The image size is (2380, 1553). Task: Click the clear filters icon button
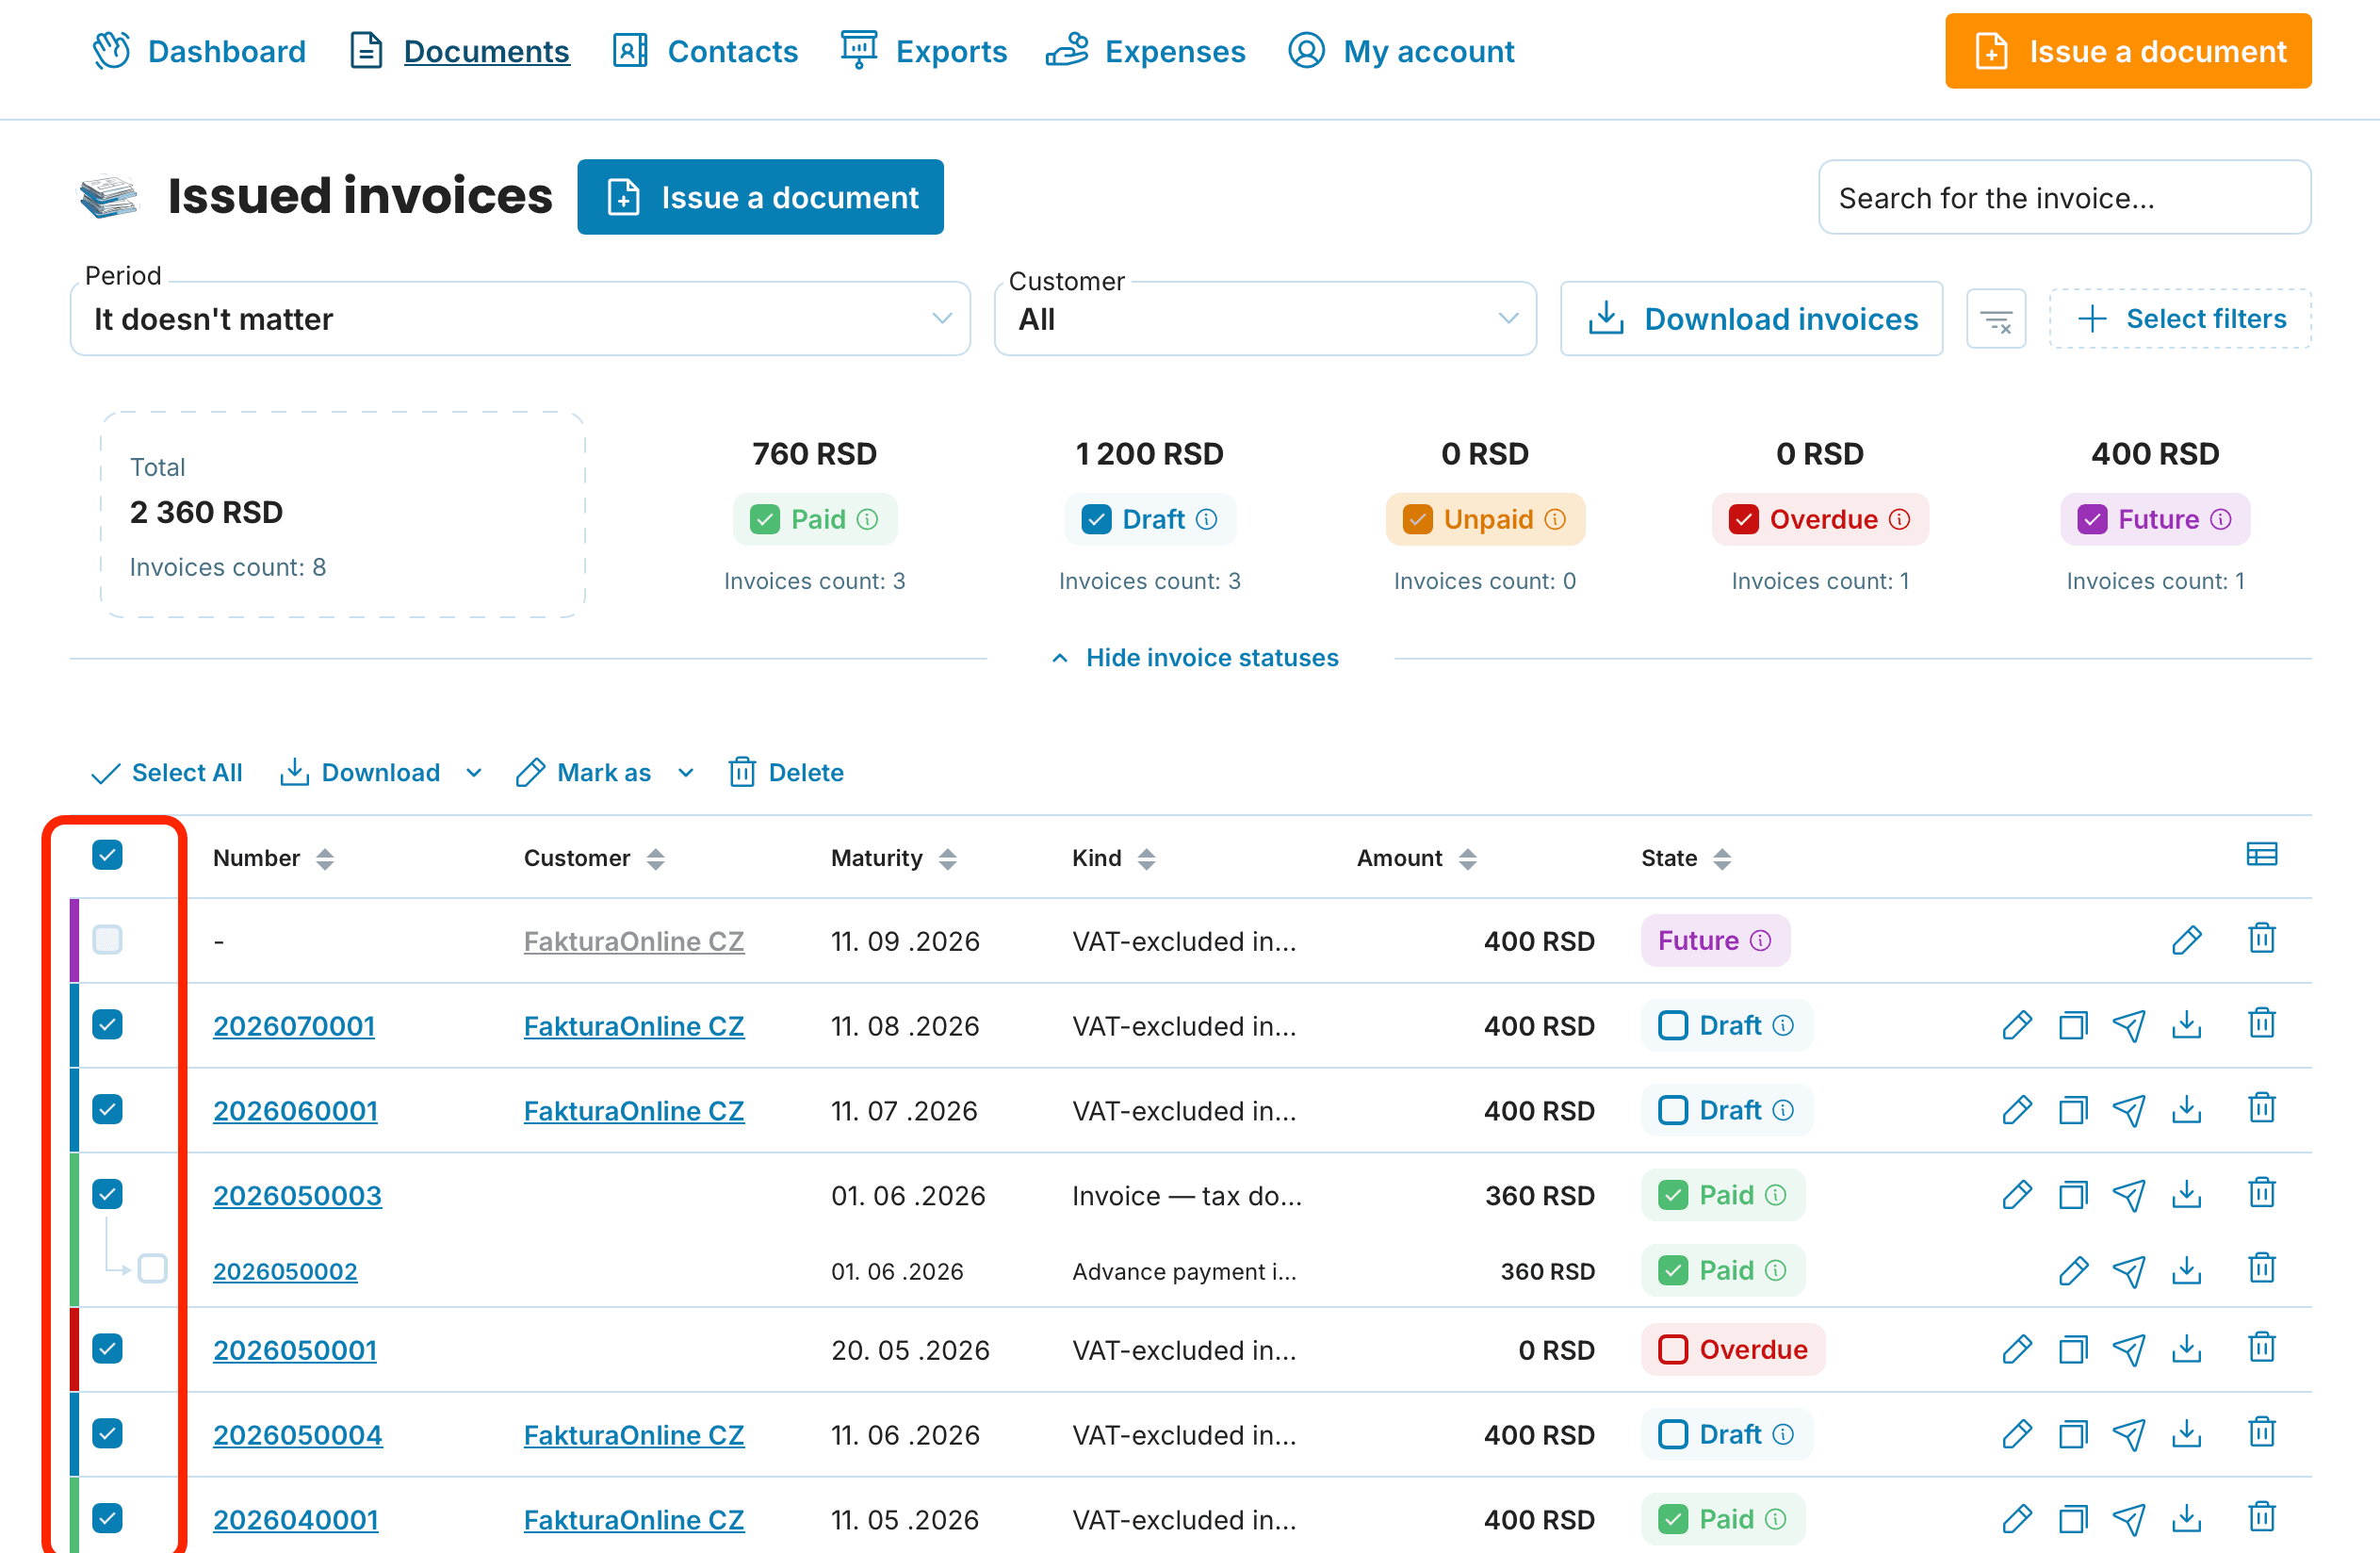[x=1996, y=319]
